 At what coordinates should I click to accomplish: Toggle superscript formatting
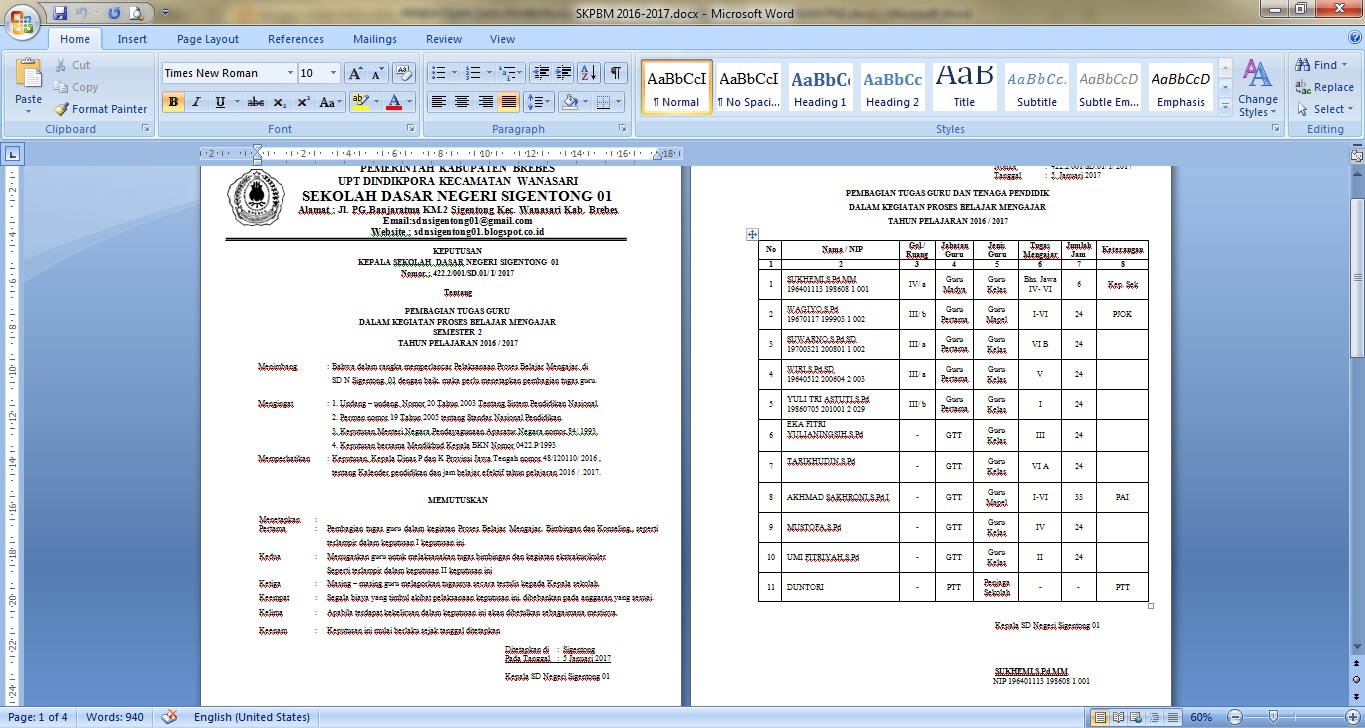(x=303, y=102)
